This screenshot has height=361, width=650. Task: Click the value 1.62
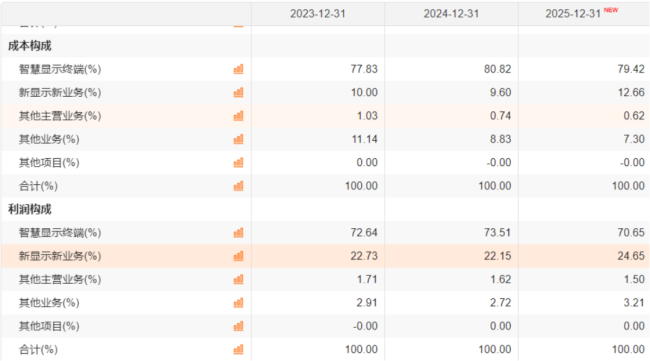(500, 279)
